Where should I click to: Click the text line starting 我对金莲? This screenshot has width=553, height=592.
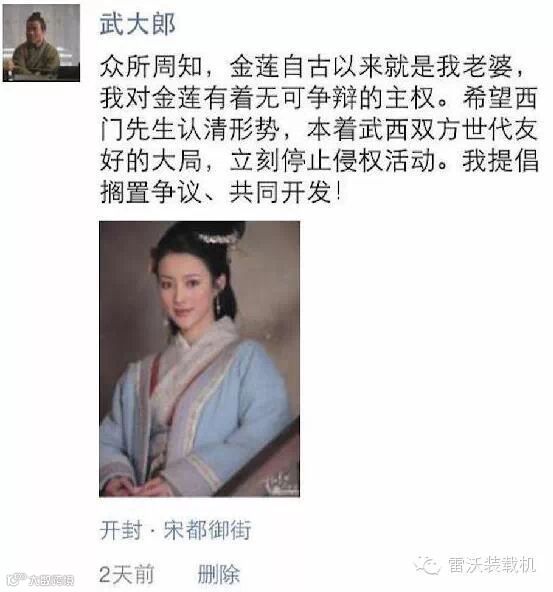[319, 98]
